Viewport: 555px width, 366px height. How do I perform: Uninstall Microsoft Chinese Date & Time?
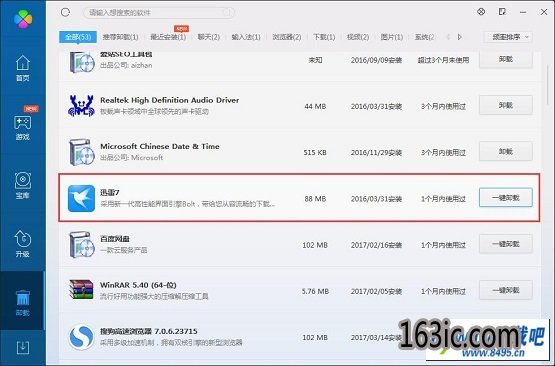tap(506, 151)
